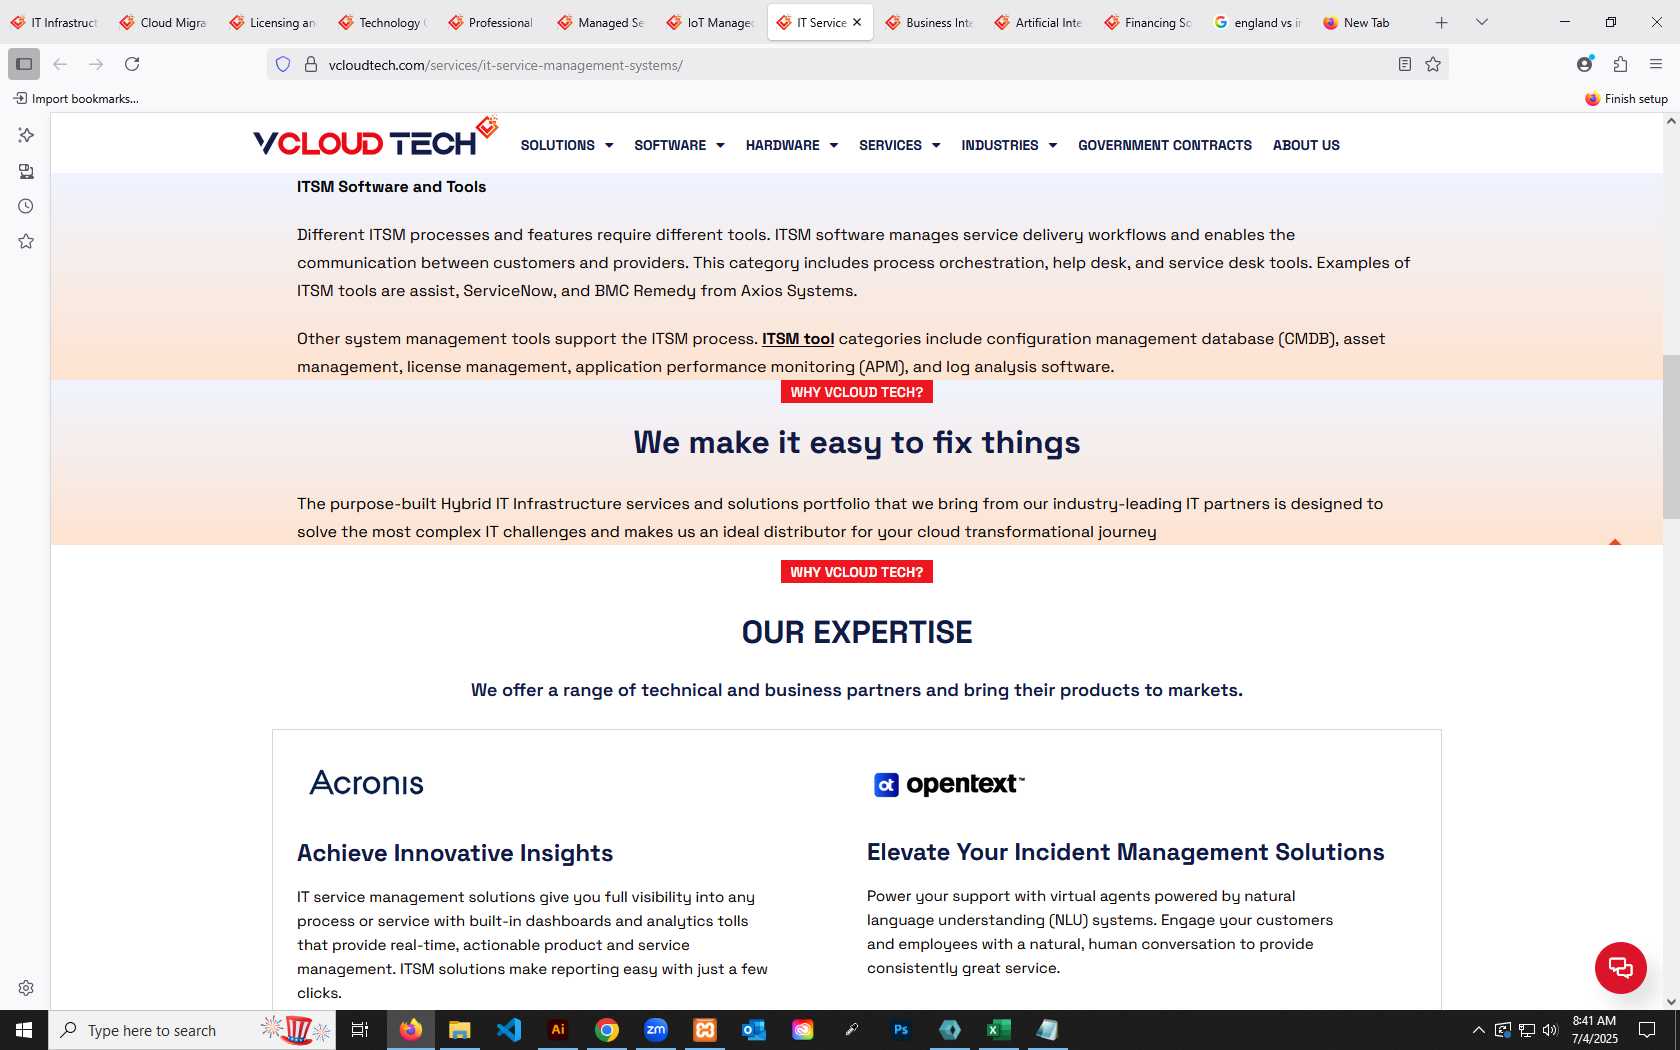This screenshot has height=1050, width=1680.
Task: Toggle reader view icon in address bar
Action: (1405, 64)
